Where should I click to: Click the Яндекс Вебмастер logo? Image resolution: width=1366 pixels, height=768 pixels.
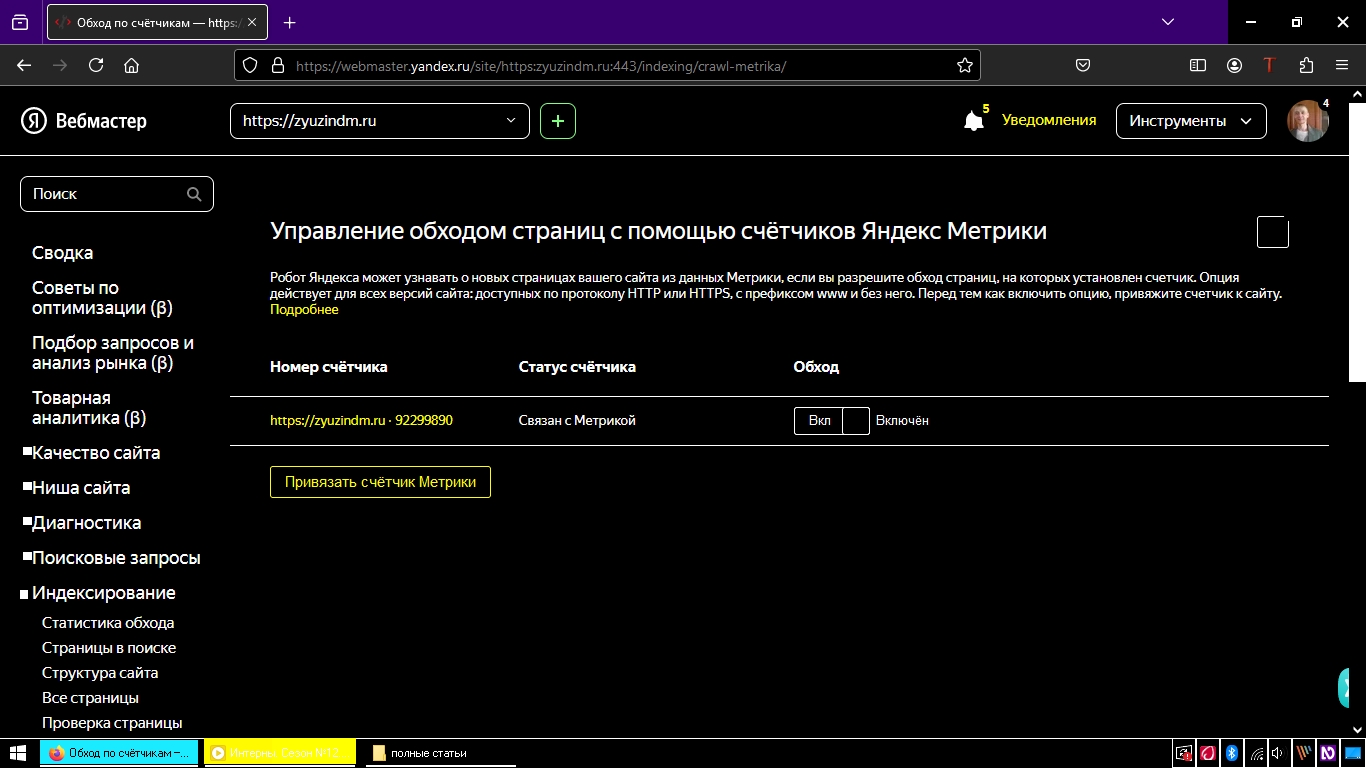coord(84,121)
